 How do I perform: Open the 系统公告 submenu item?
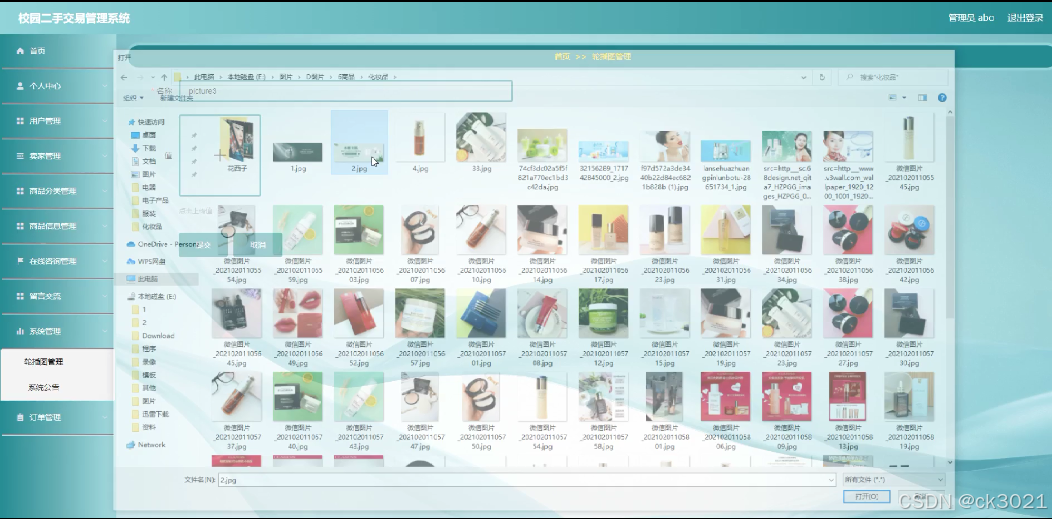click(x=44, y=387)
